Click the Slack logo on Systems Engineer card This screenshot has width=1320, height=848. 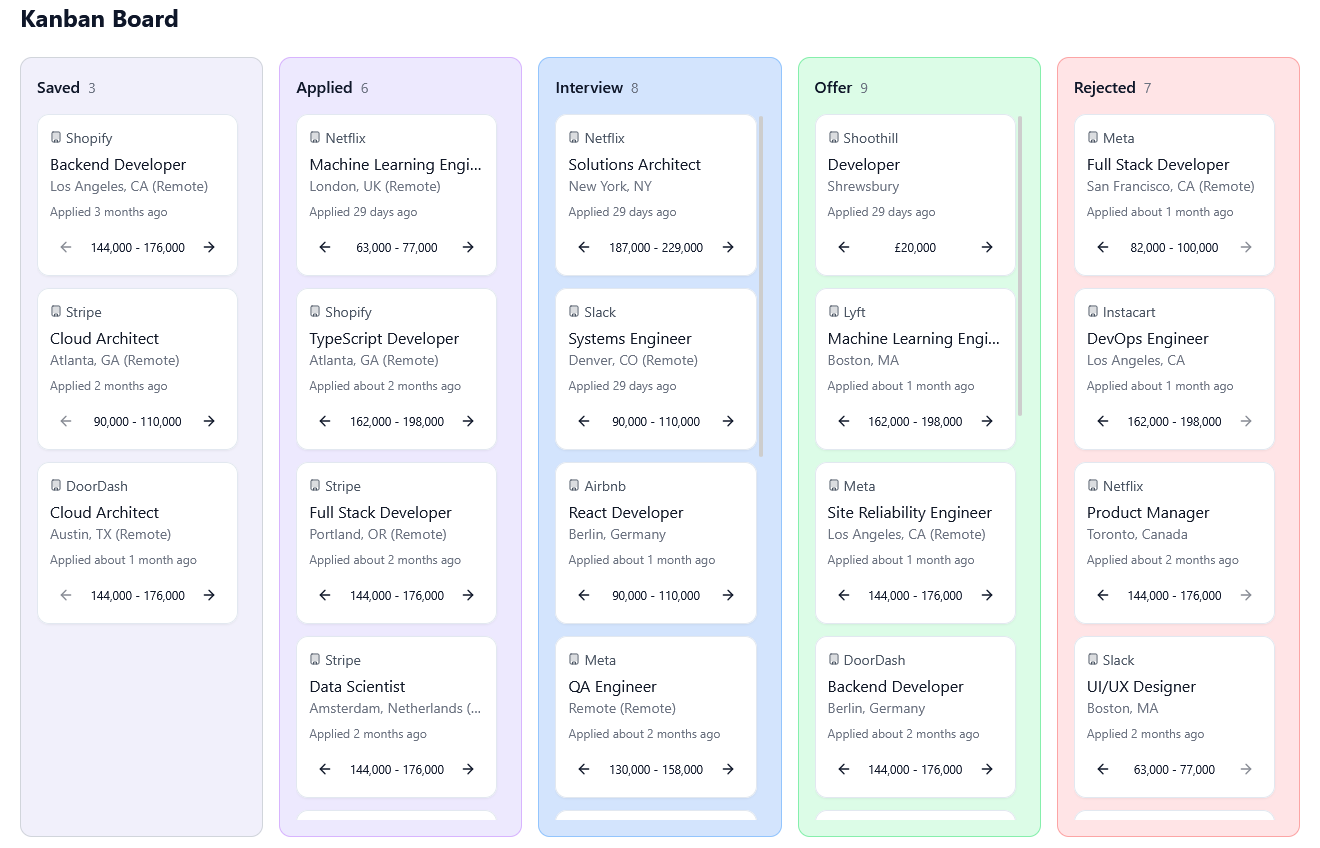(x=573, y=310)
